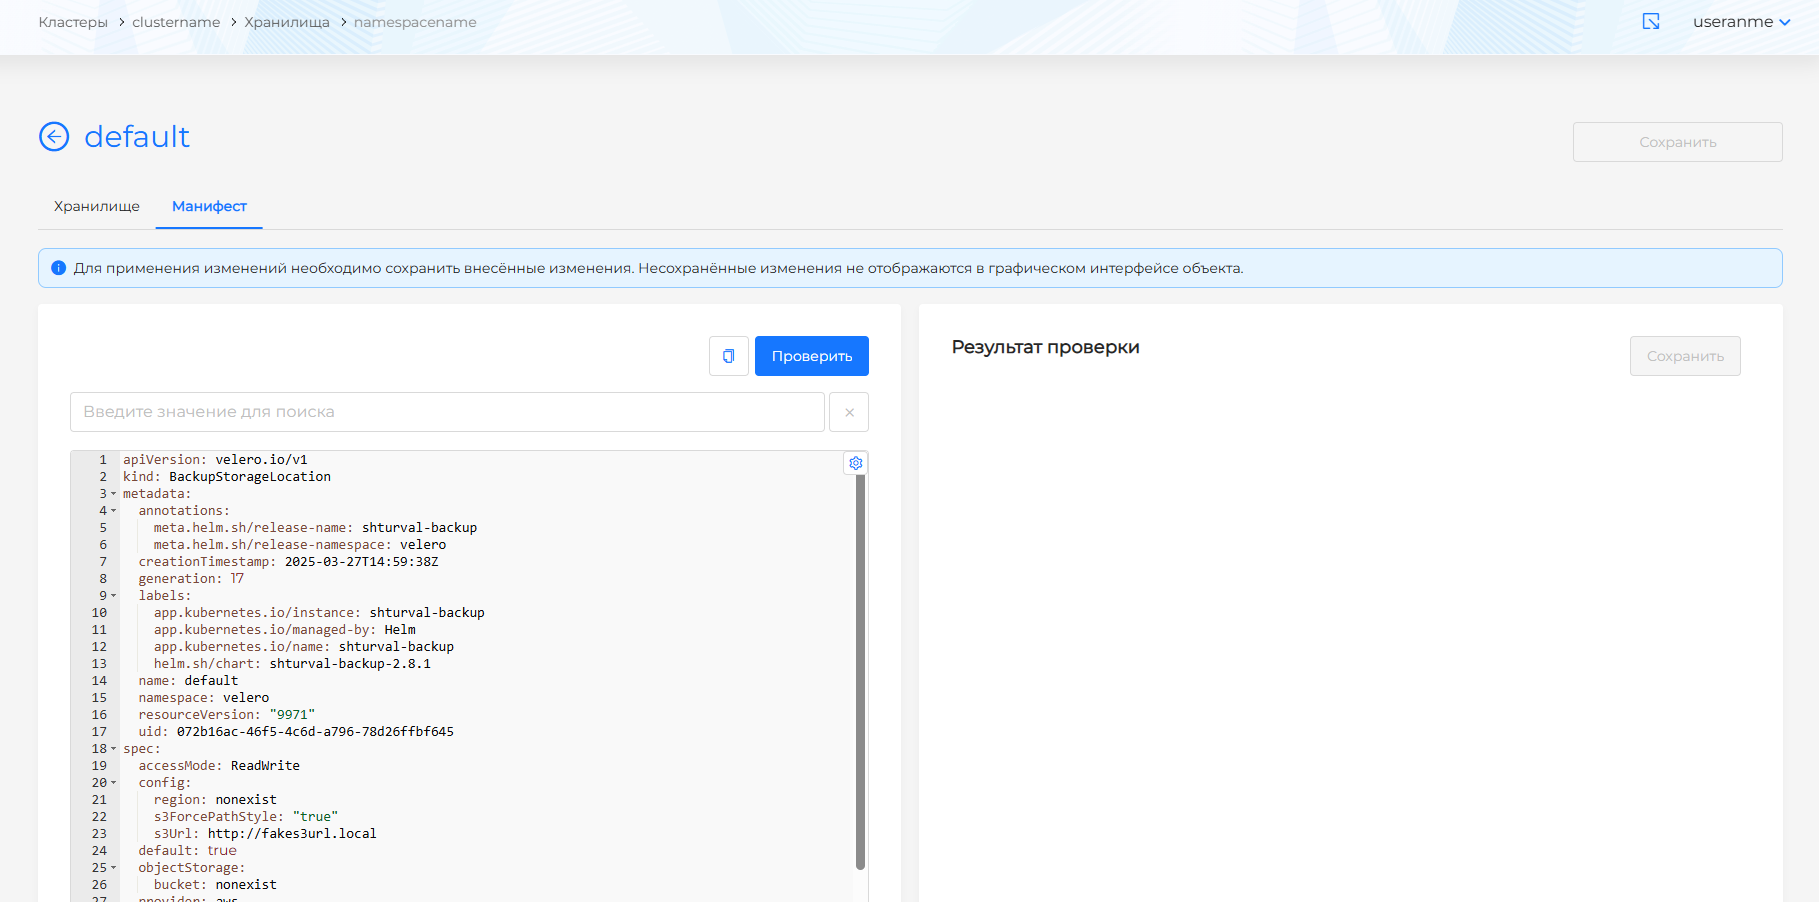The height and width of the screenshot is (902, 1819).
Task: Open editor settings gear icon
Action: pyautogui.click(x=856, y=463)
